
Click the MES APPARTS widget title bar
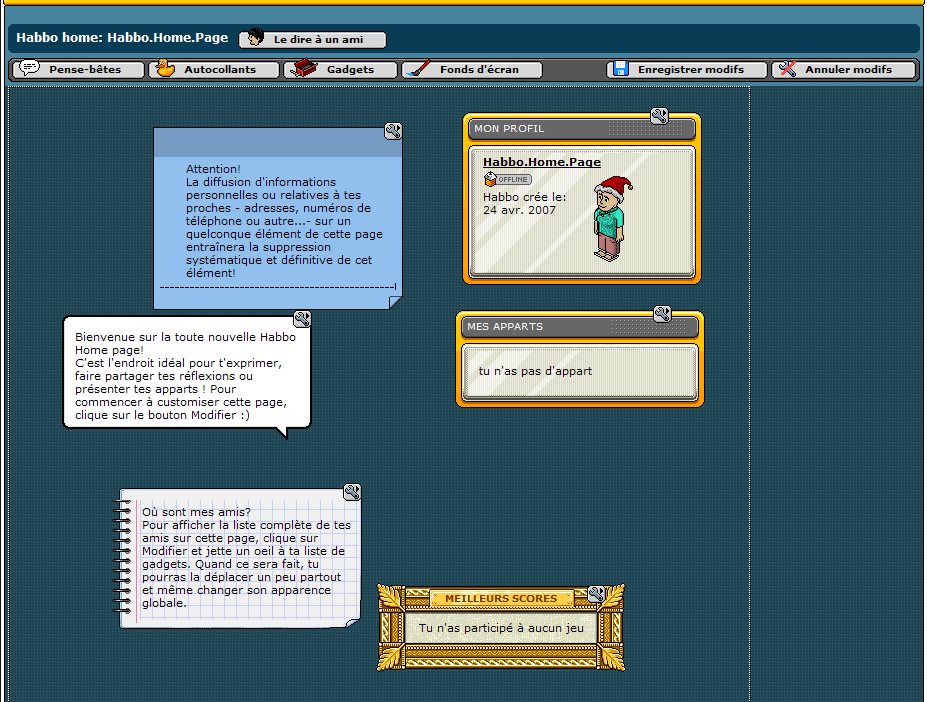[579, 326]
